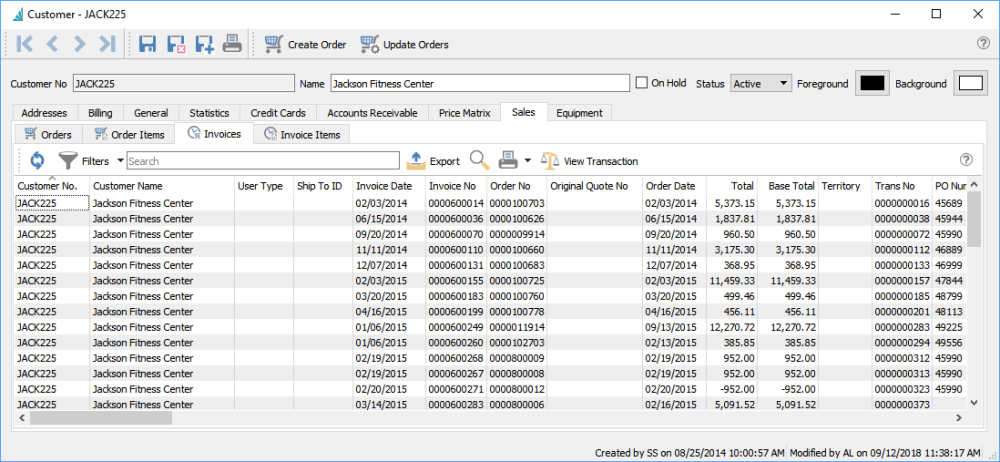Sort by the Invoice Date column header

[384, 185]
